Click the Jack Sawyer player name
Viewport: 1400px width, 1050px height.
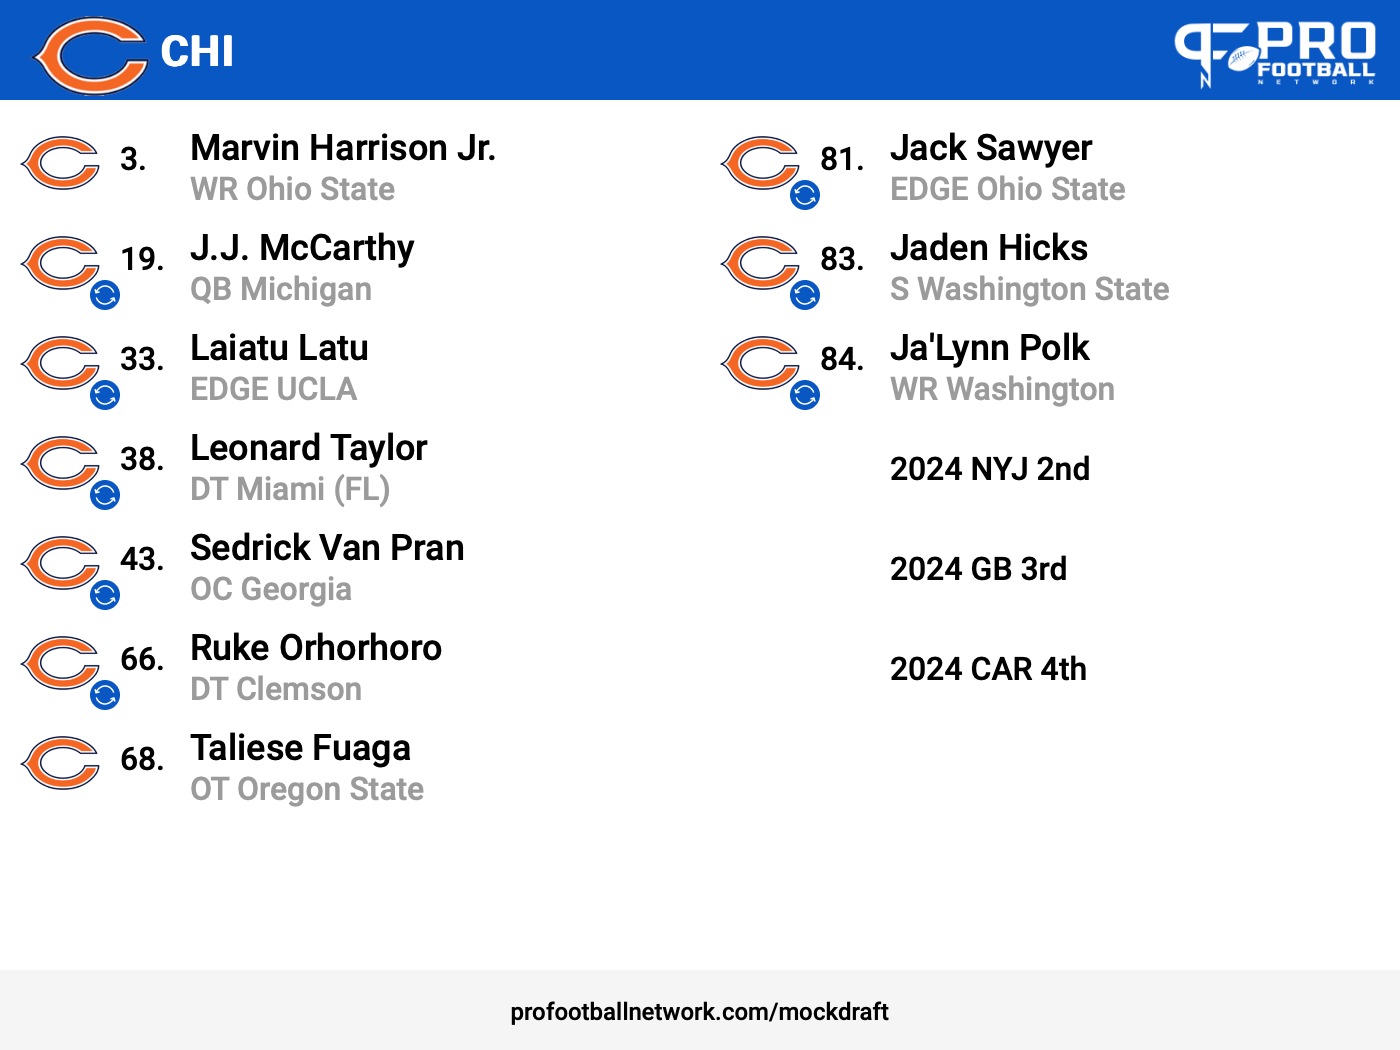tap(991, 148)
